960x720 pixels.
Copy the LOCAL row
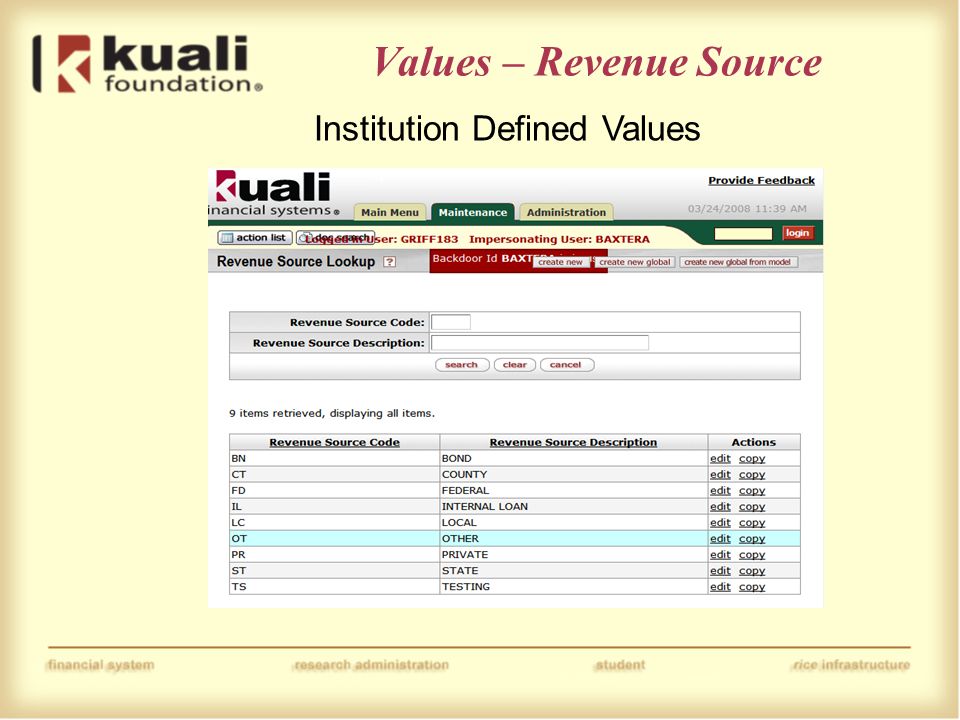click(x=752, y=522)
